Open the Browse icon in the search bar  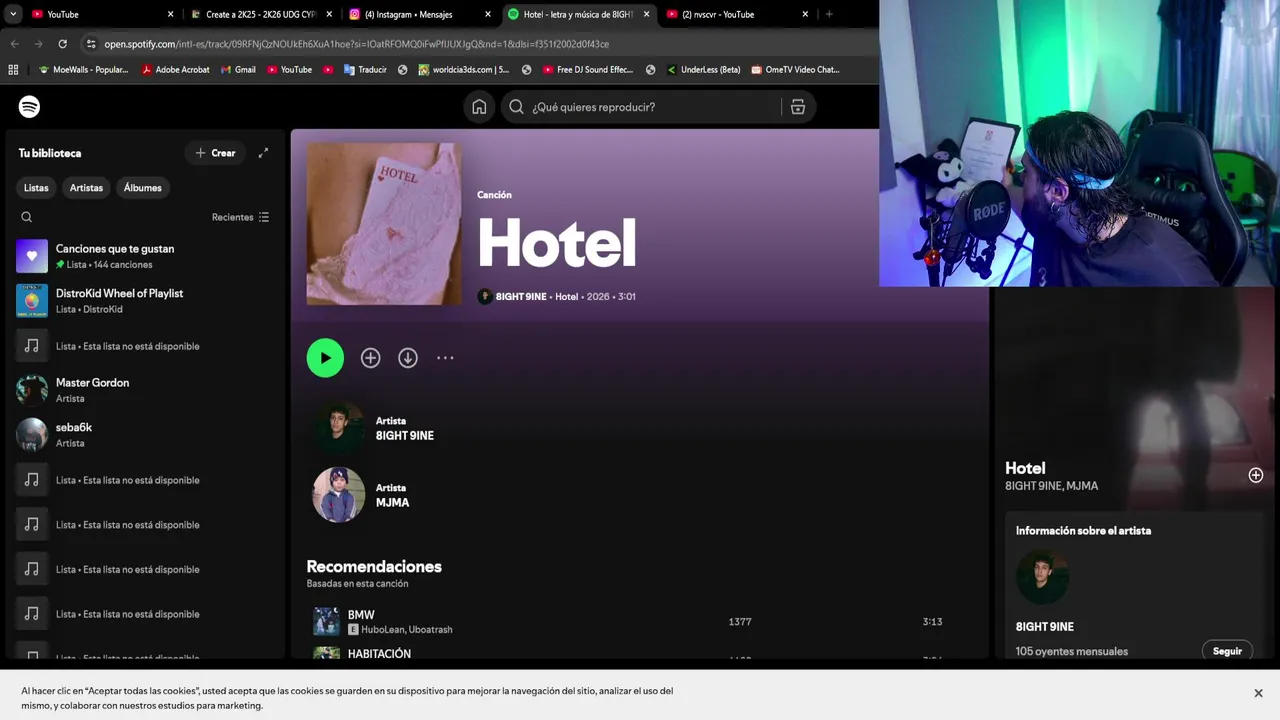point(798,107)
